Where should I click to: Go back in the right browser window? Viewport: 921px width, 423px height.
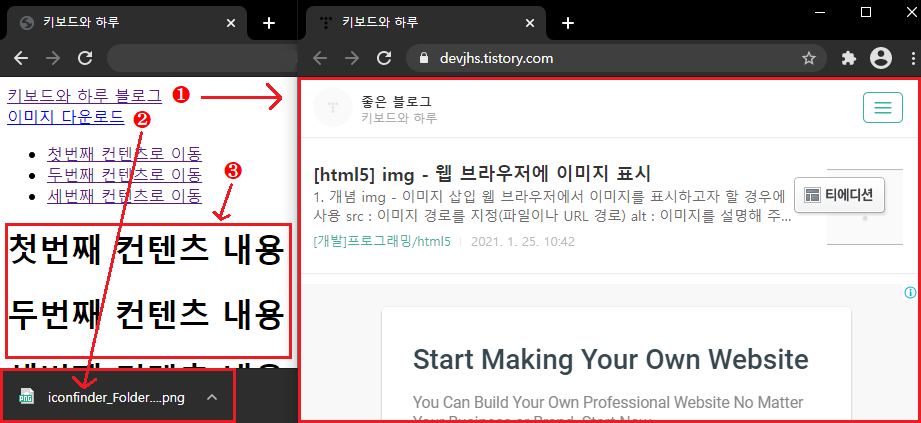click(x=320, y=58)
